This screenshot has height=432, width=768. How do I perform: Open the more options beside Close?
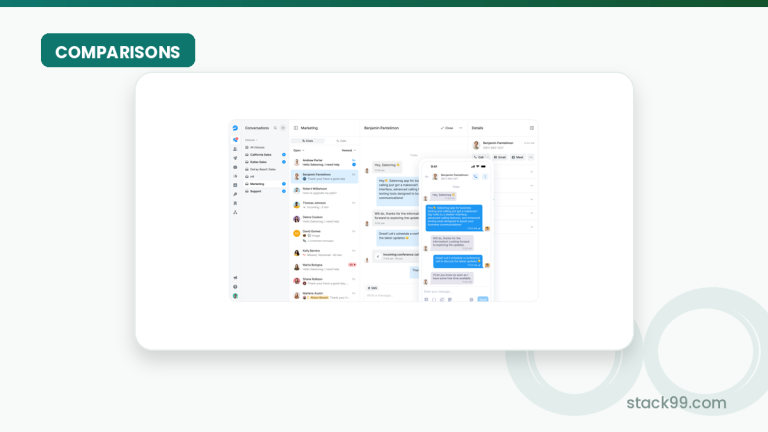[x=460, y=128]
